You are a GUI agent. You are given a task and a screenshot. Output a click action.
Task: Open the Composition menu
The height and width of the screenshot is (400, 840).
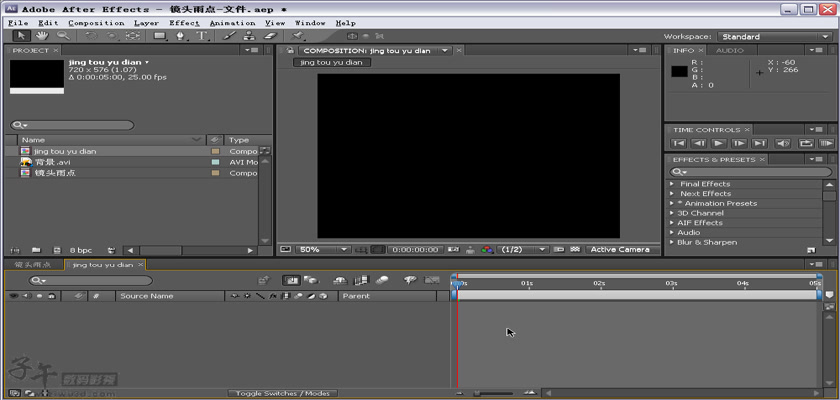click(96, 23)
